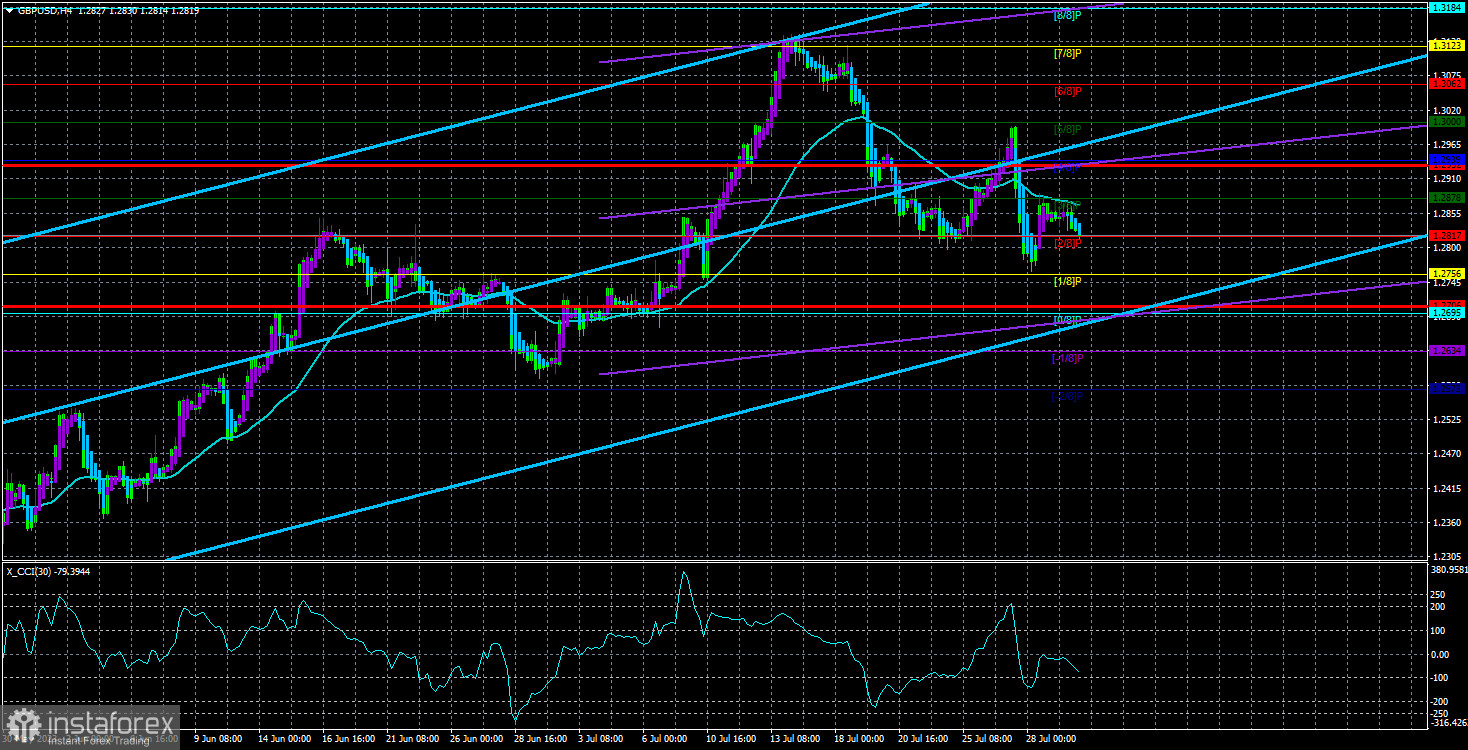Click the 1.2305 price scale value

point(1448,557)
